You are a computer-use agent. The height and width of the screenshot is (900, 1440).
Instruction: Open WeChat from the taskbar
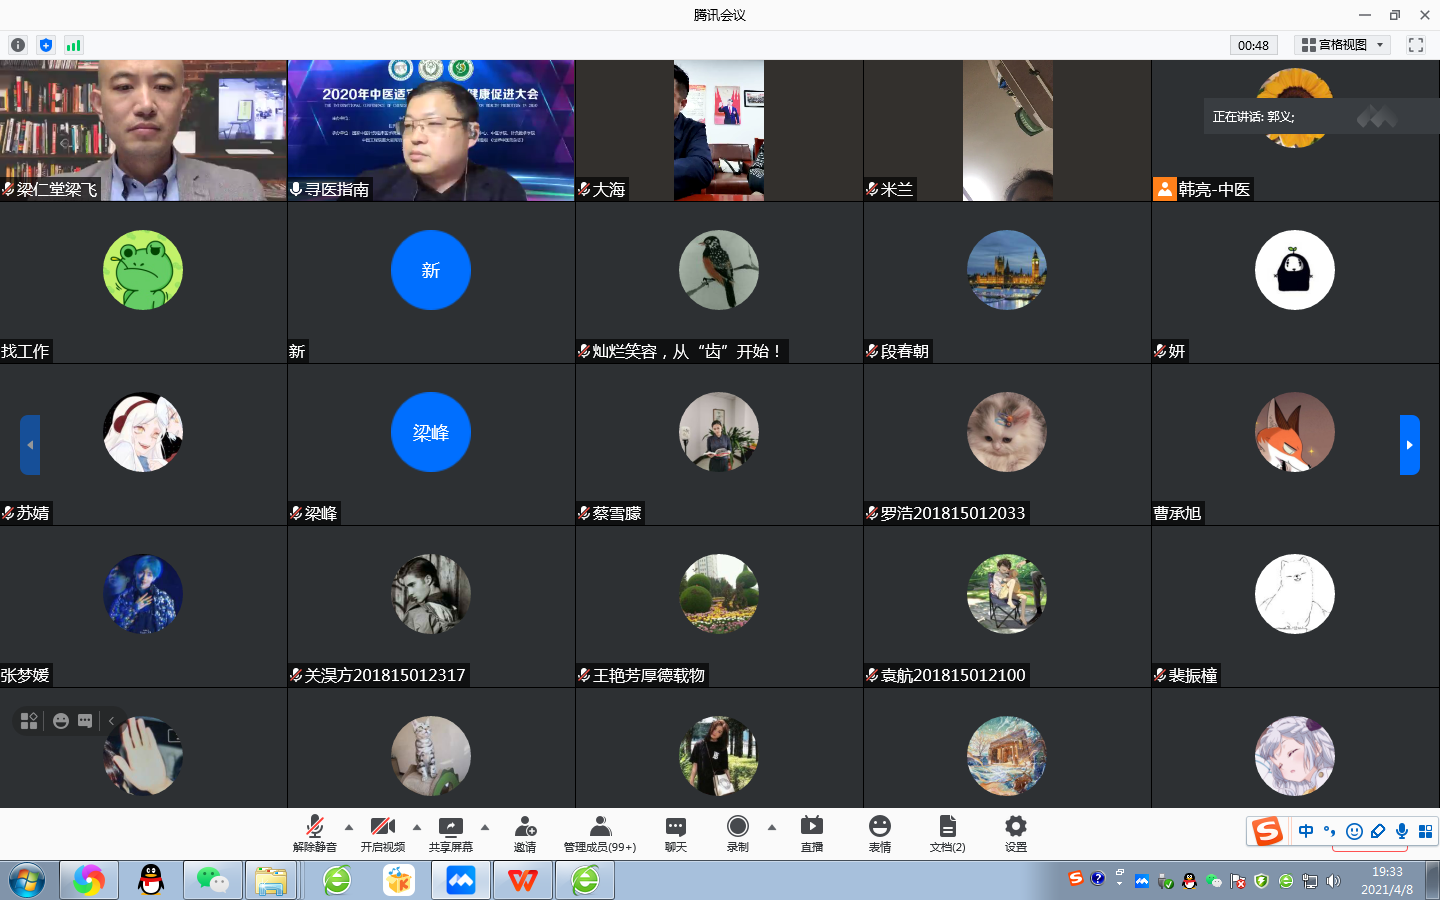click(212, 880)
